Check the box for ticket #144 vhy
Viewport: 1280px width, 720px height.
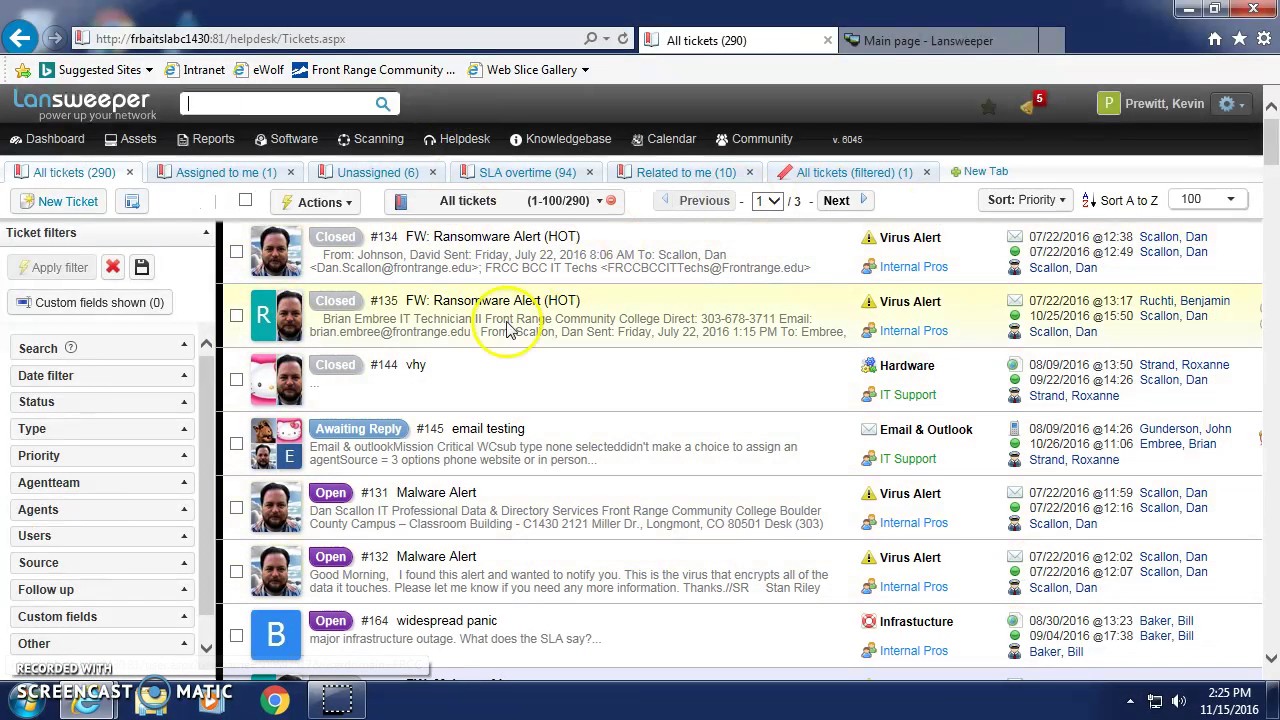[236, 379]
